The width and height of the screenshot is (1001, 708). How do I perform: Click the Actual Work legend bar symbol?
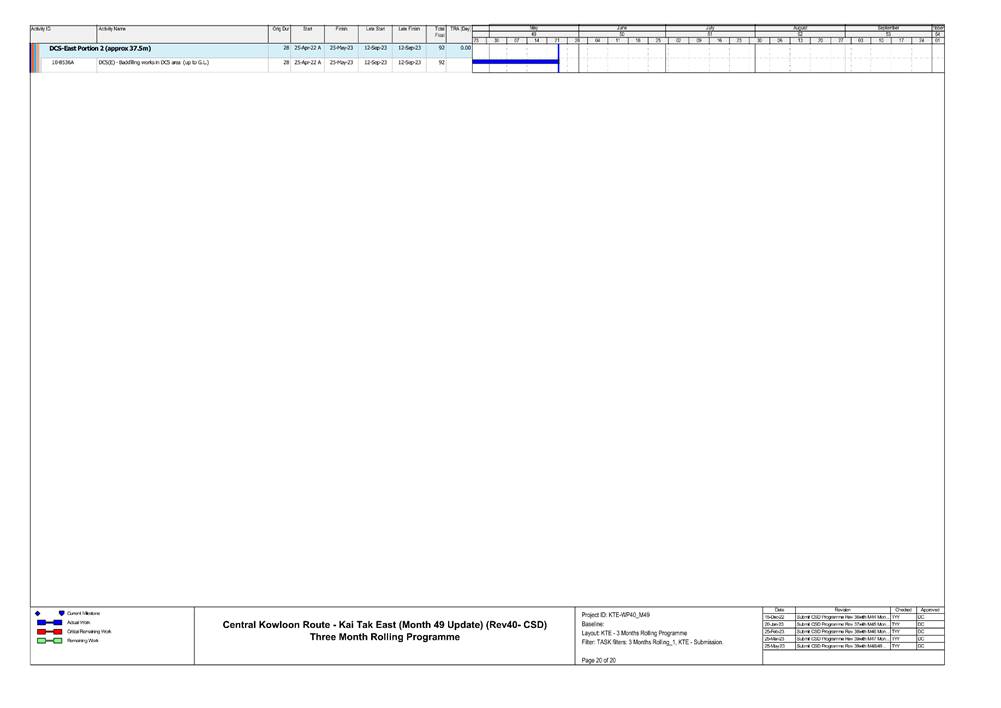tap(48, 622)
